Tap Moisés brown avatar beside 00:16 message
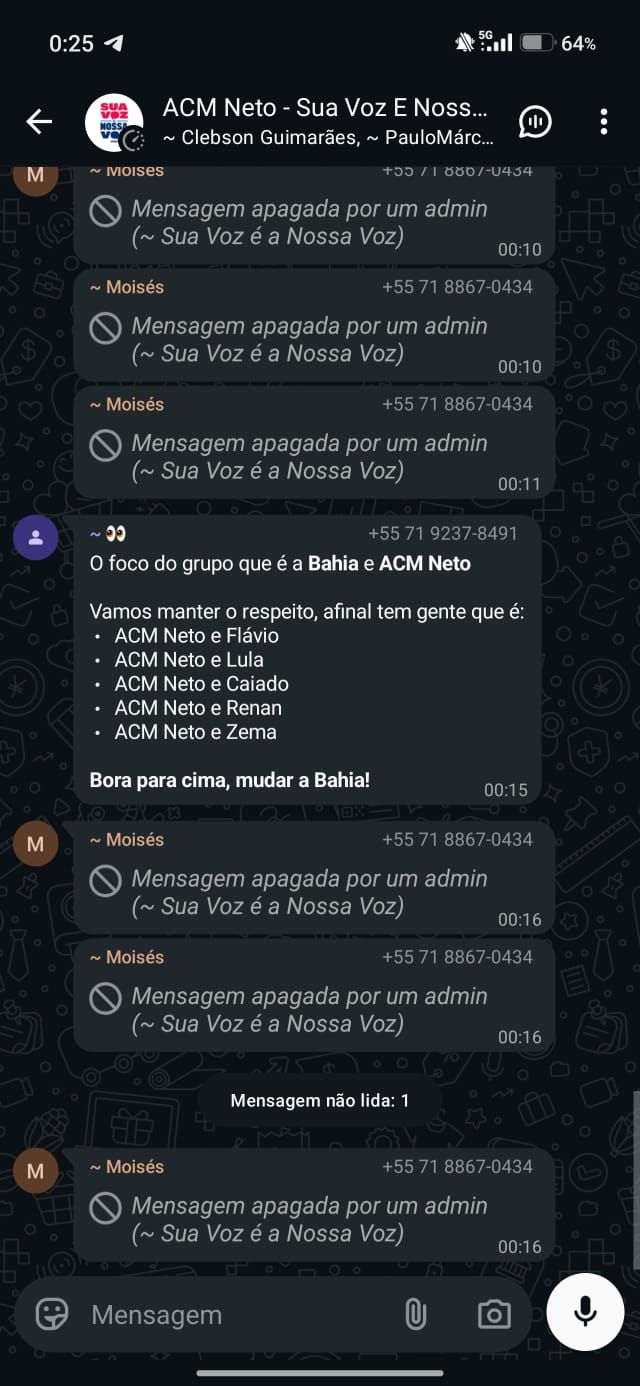The height and width of the screenshot is (1386, 640). [x=36, y=844]
